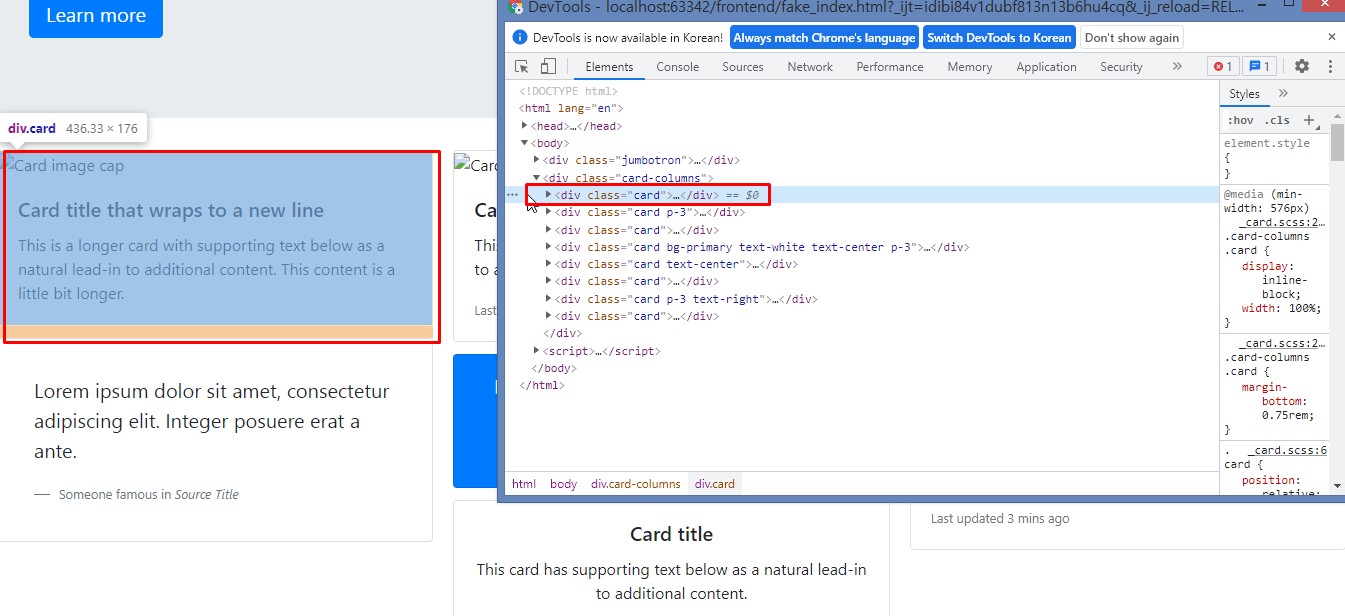Open the DevTools three-dot customize menu
The height and width of the screenshot is (616, 1345).
click(x=1330, y=67)
